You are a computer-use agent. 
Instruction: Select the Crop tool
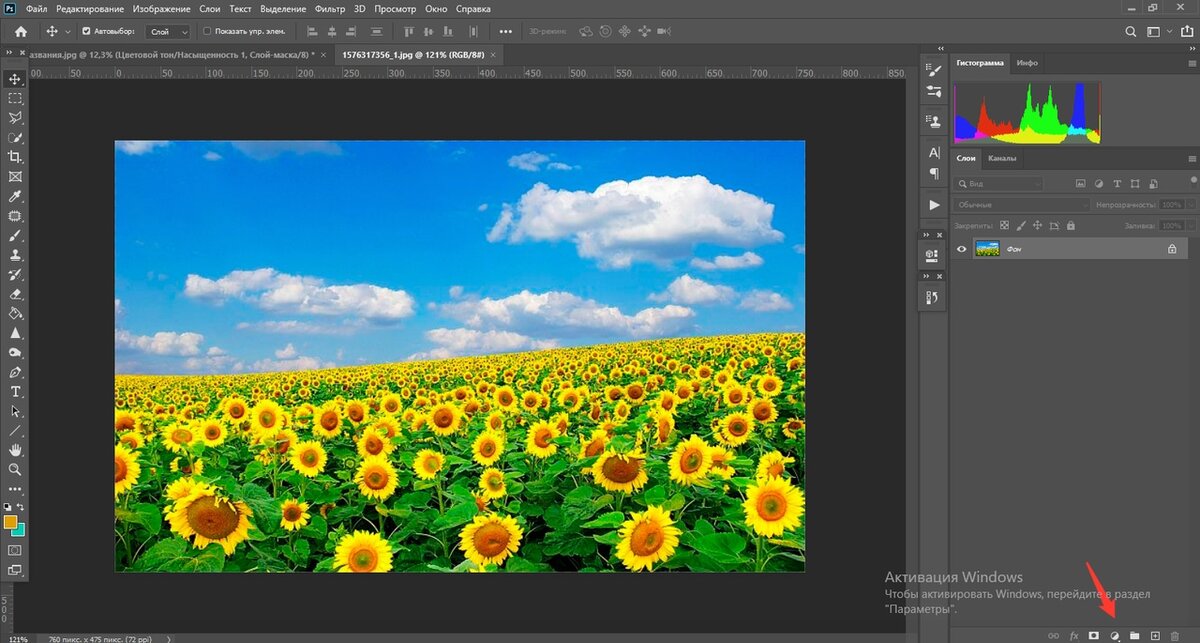[x=15, y=157]
